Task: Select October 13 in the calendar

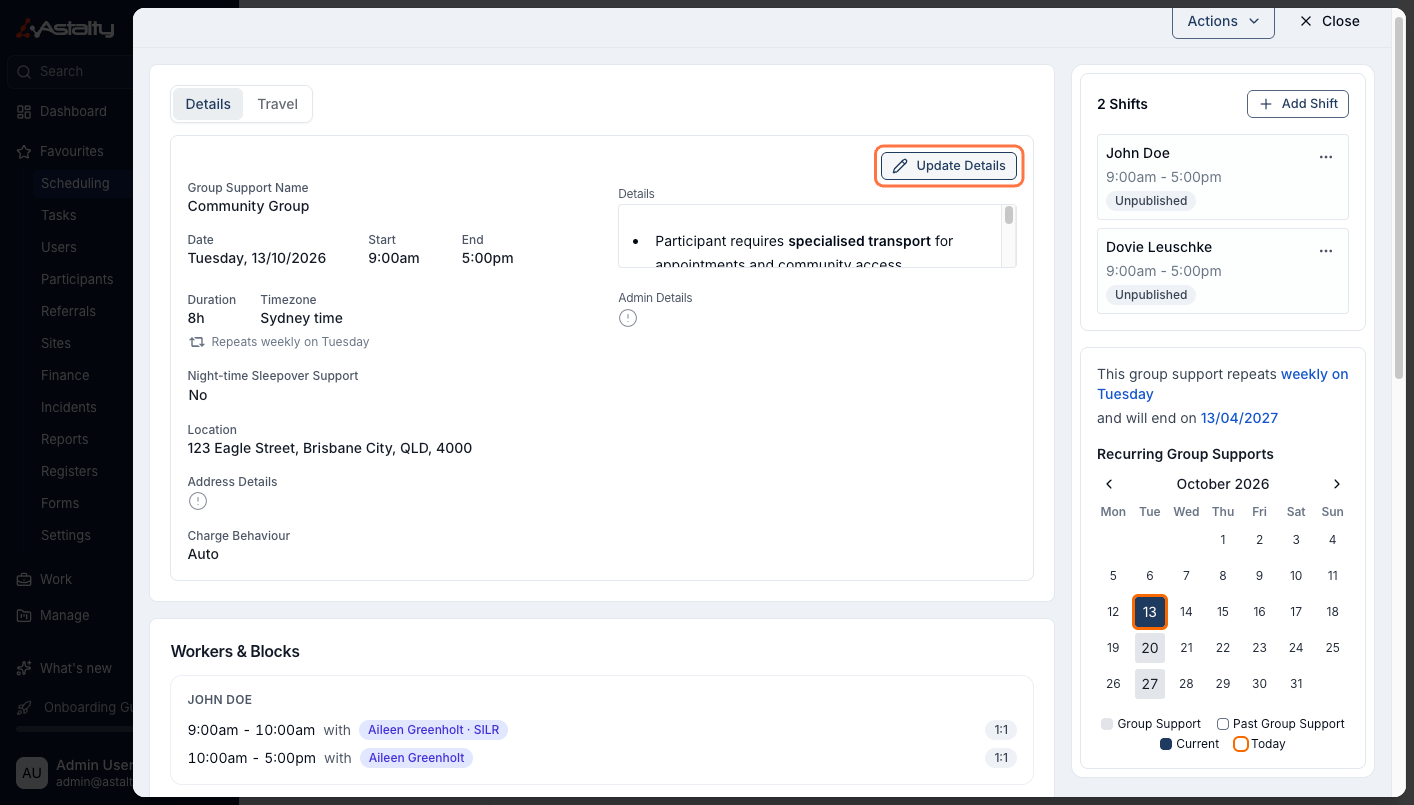Action: 1150,612
